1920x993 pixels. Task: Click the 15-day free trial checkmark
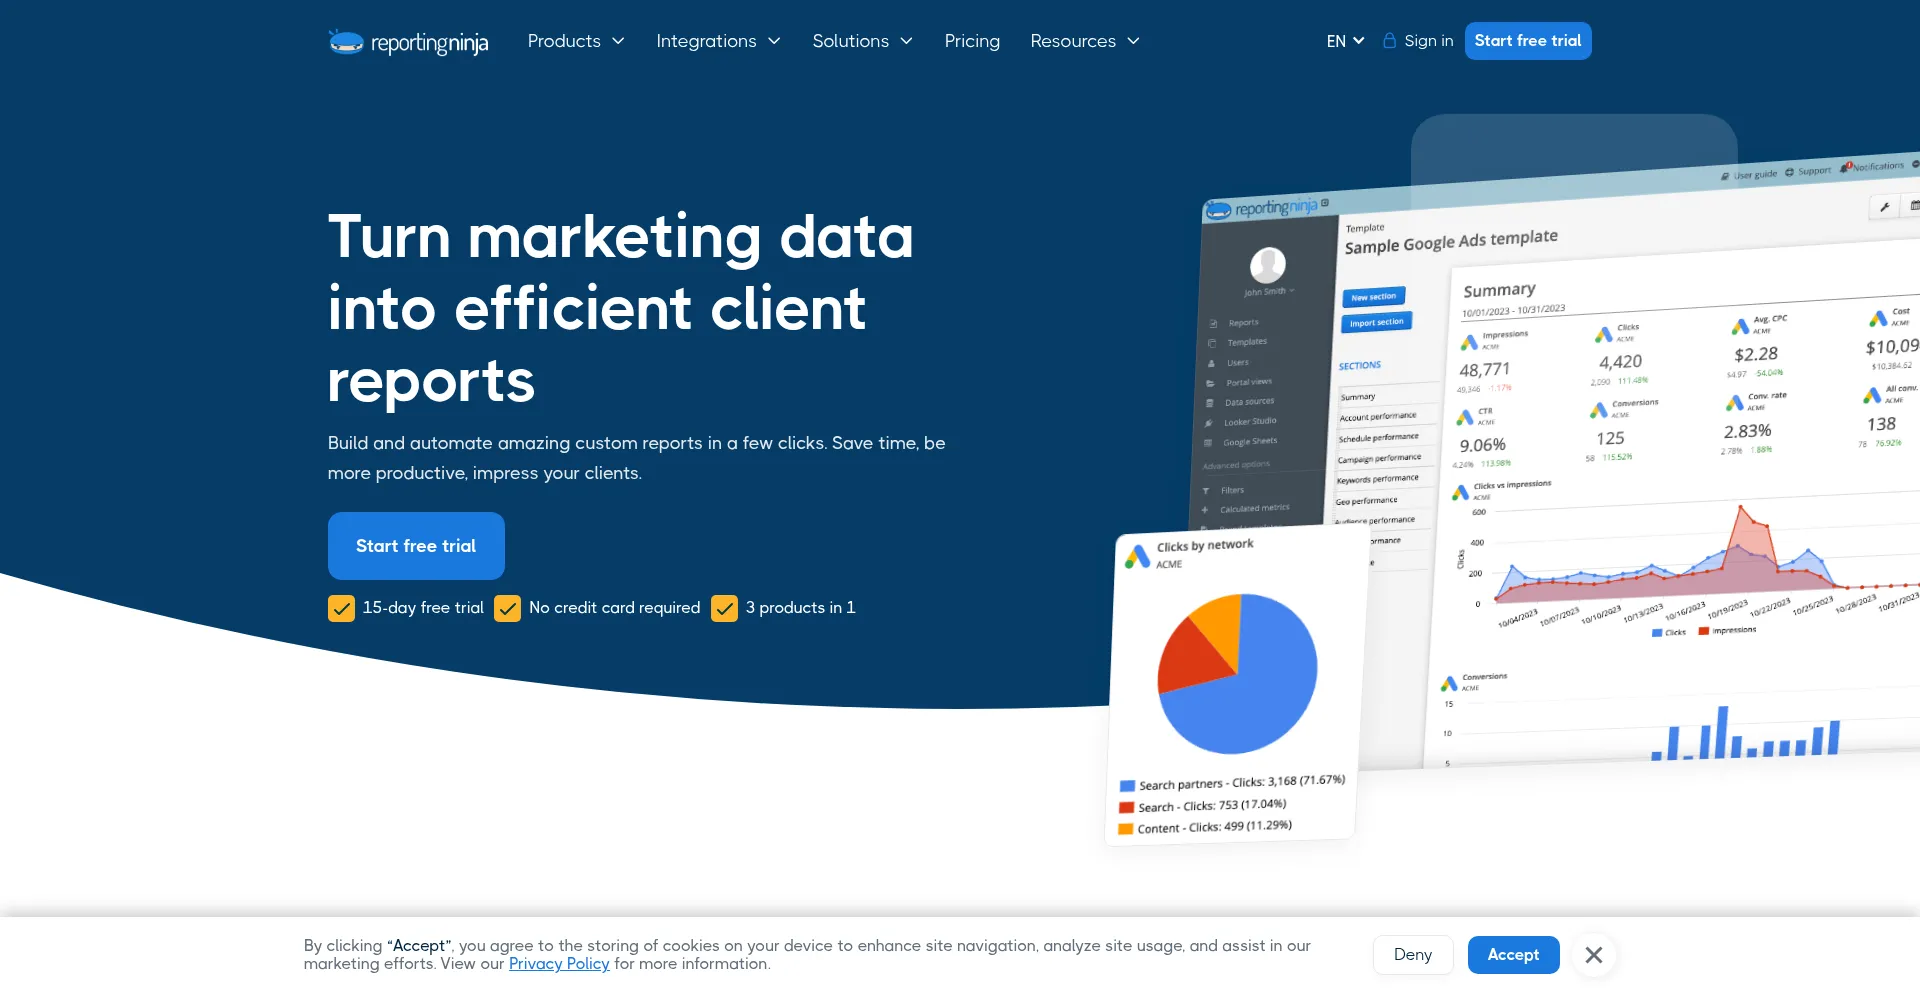(341, 608)
